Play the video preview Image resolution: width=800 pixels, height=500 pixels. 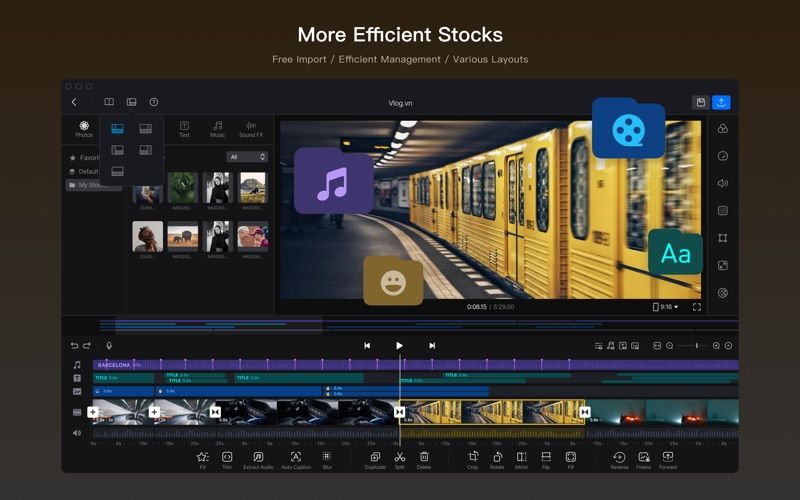[399, 345]
